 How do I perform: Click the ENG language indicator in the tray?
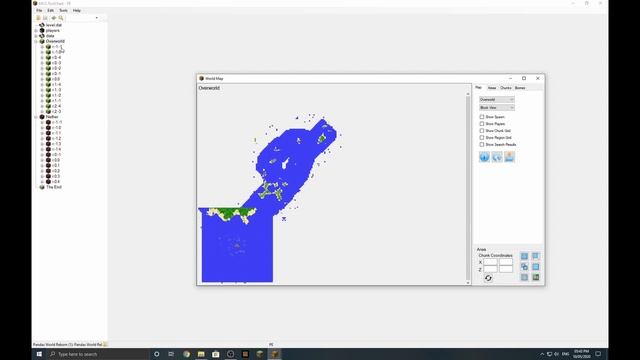click(x=565, y=354)
